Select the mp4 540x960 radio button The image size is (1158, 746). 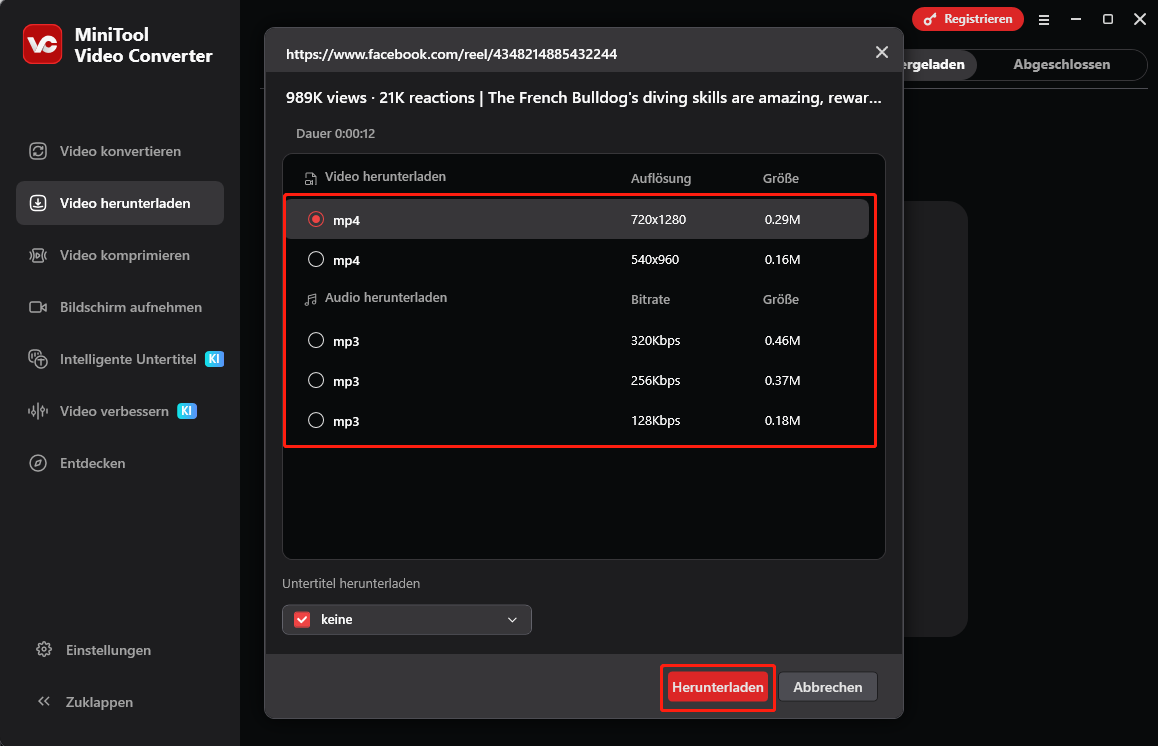click(x=316, y=259)
